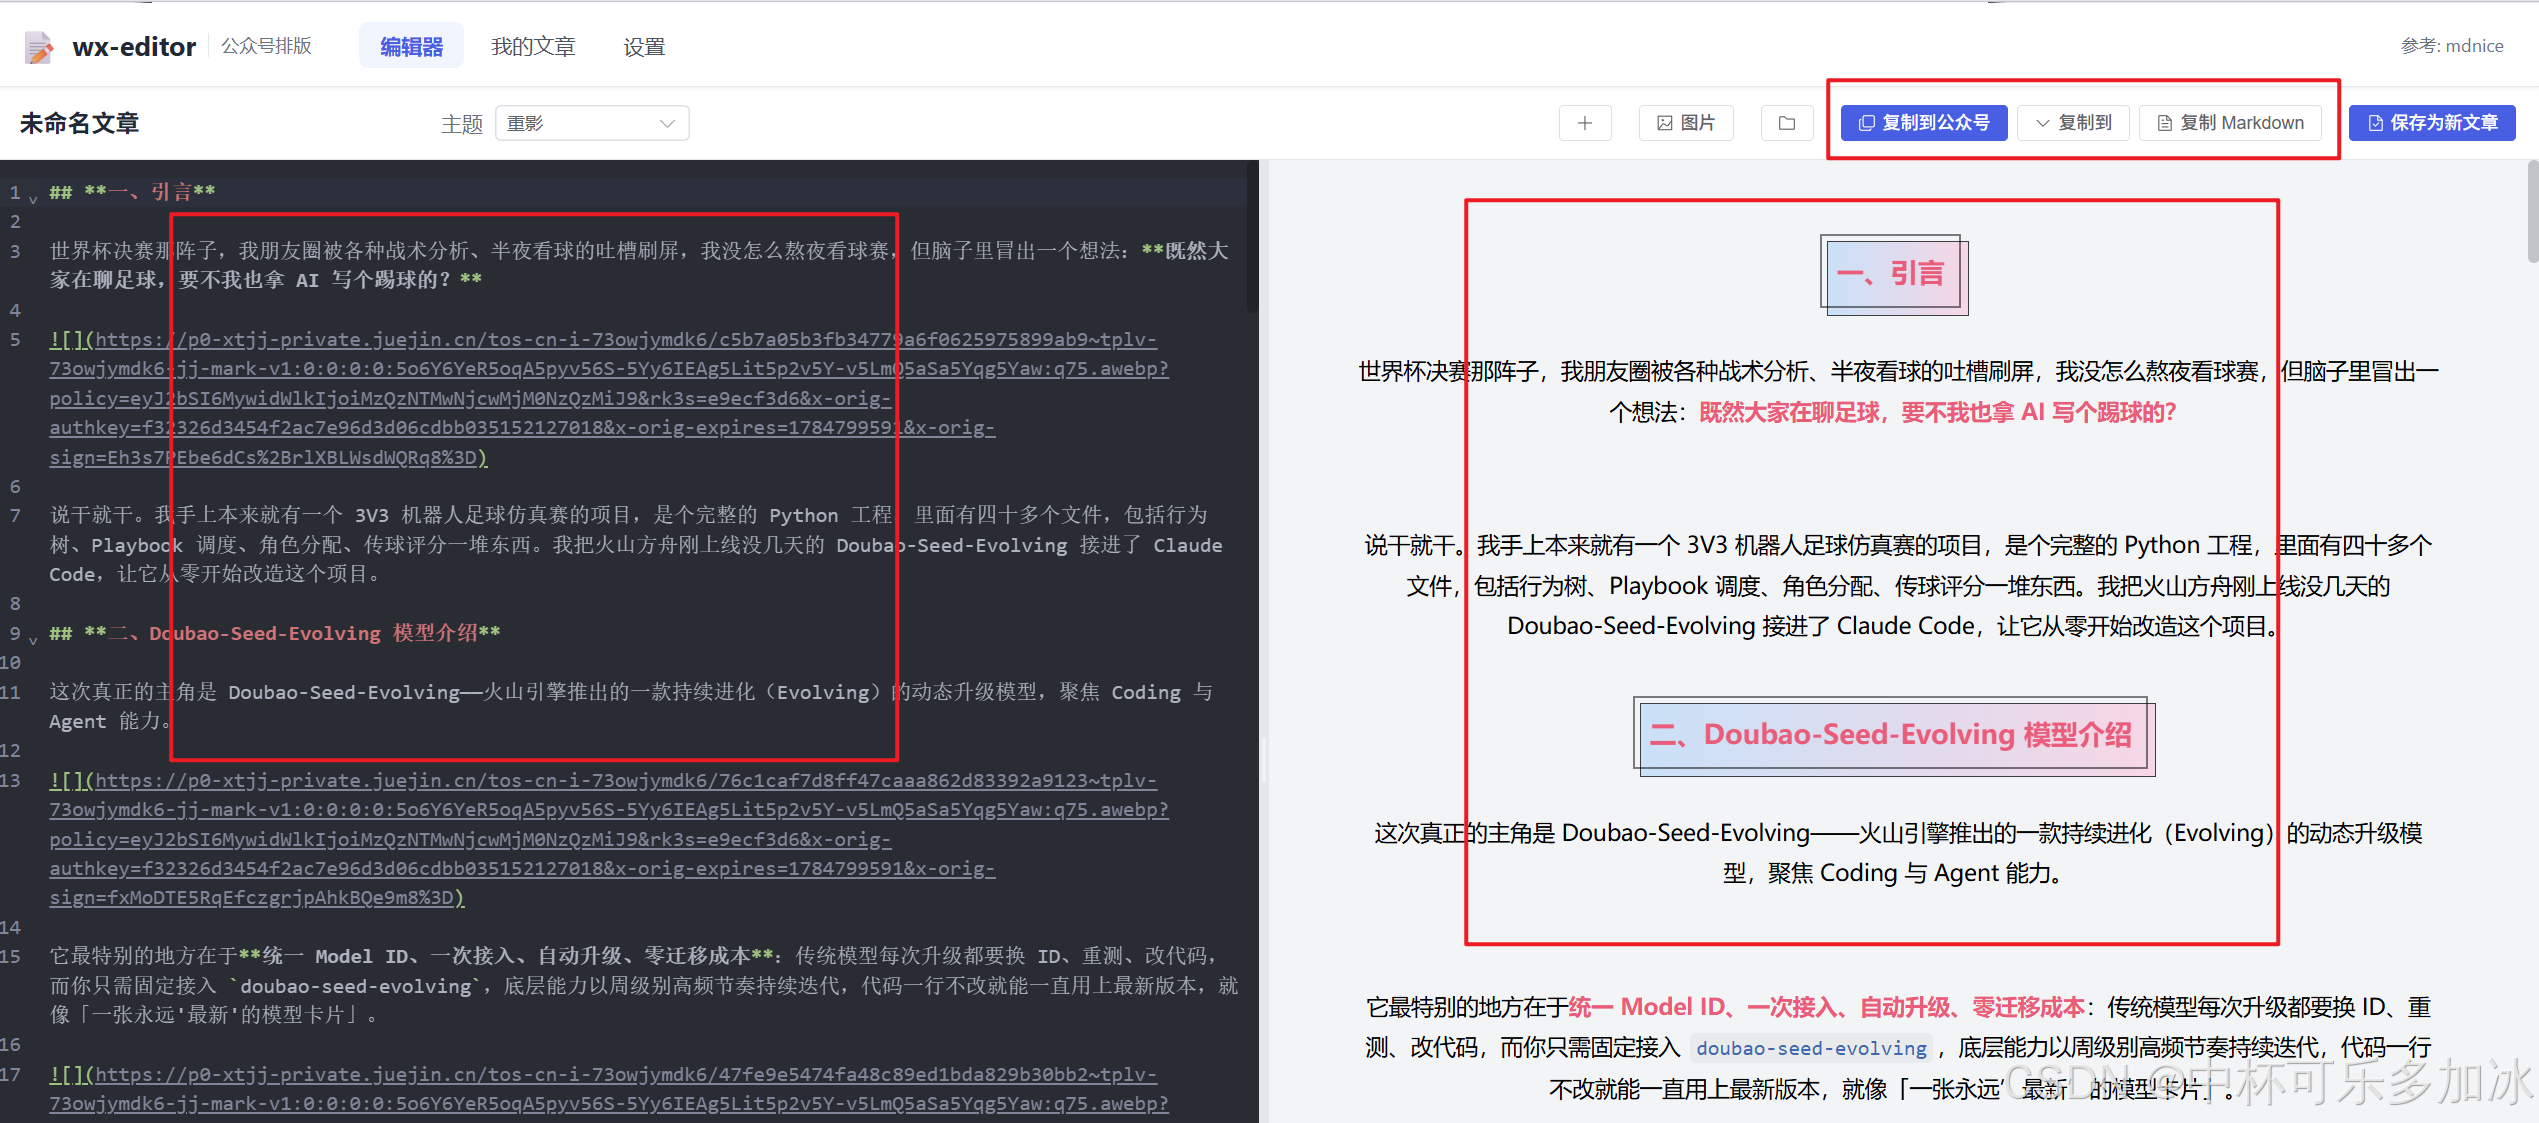This screenshot has width=2539, height=1123.
Task: Click editor line 15 text 它最特别的地方在于
Action: [x=143, y=956]
